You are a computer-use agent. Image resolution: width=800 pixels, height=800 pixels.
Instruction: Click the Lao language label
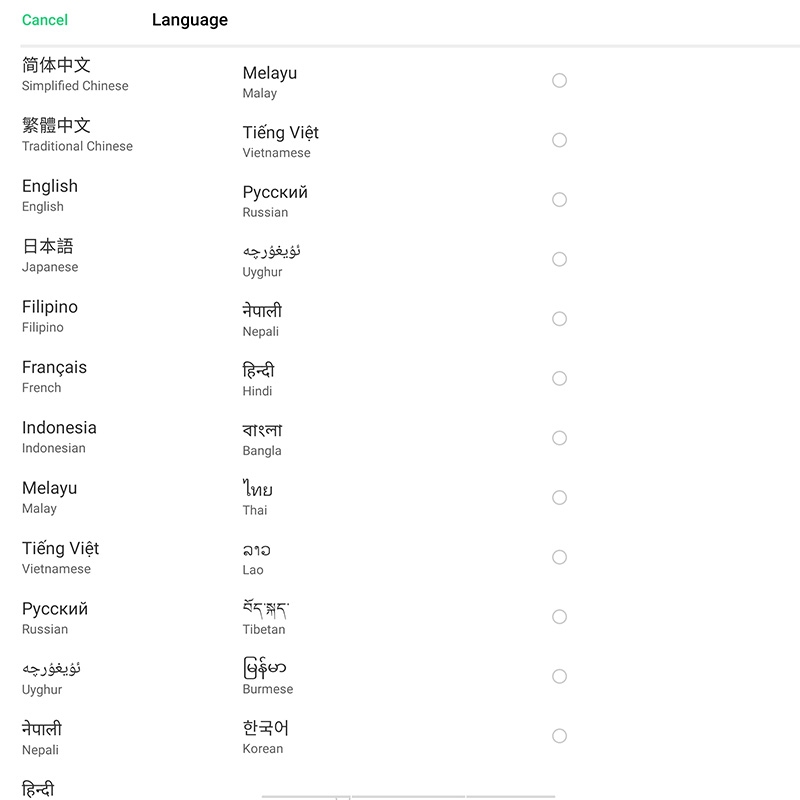pos(256,559)
